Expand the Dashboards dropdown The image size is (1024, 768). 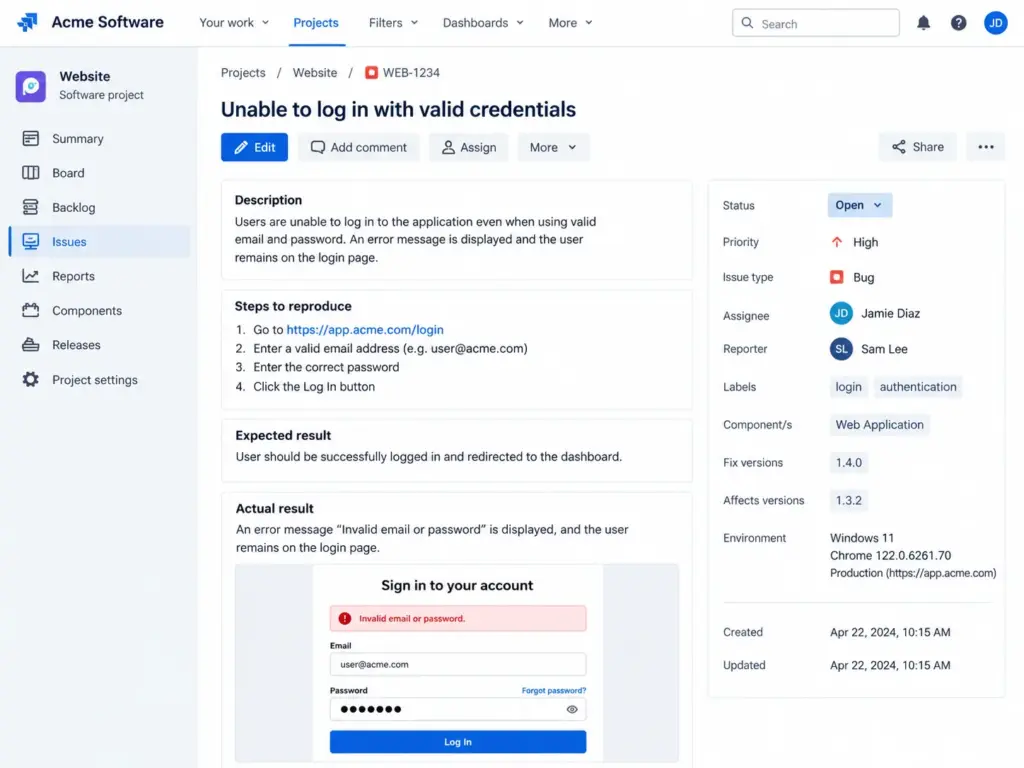(x=483, y=23)
